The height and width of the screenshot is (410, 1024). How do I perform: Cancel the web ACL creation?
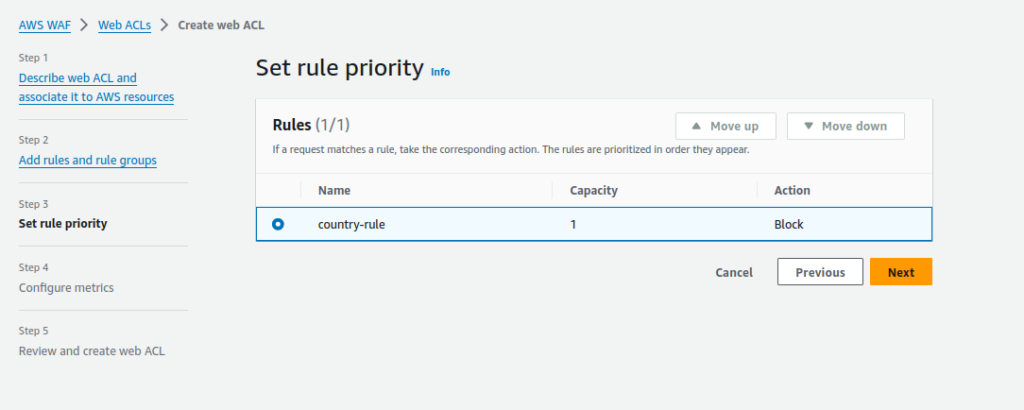pyautogui.click(x=734, y=272)
